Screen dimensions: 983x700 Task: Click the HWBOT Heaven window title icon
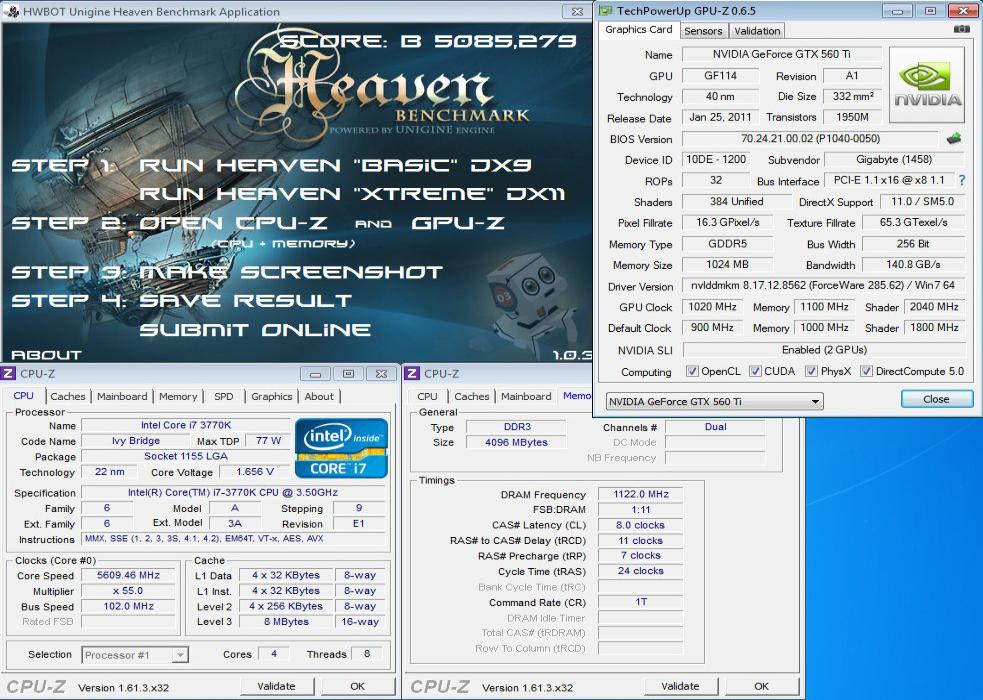pos(11,11)
